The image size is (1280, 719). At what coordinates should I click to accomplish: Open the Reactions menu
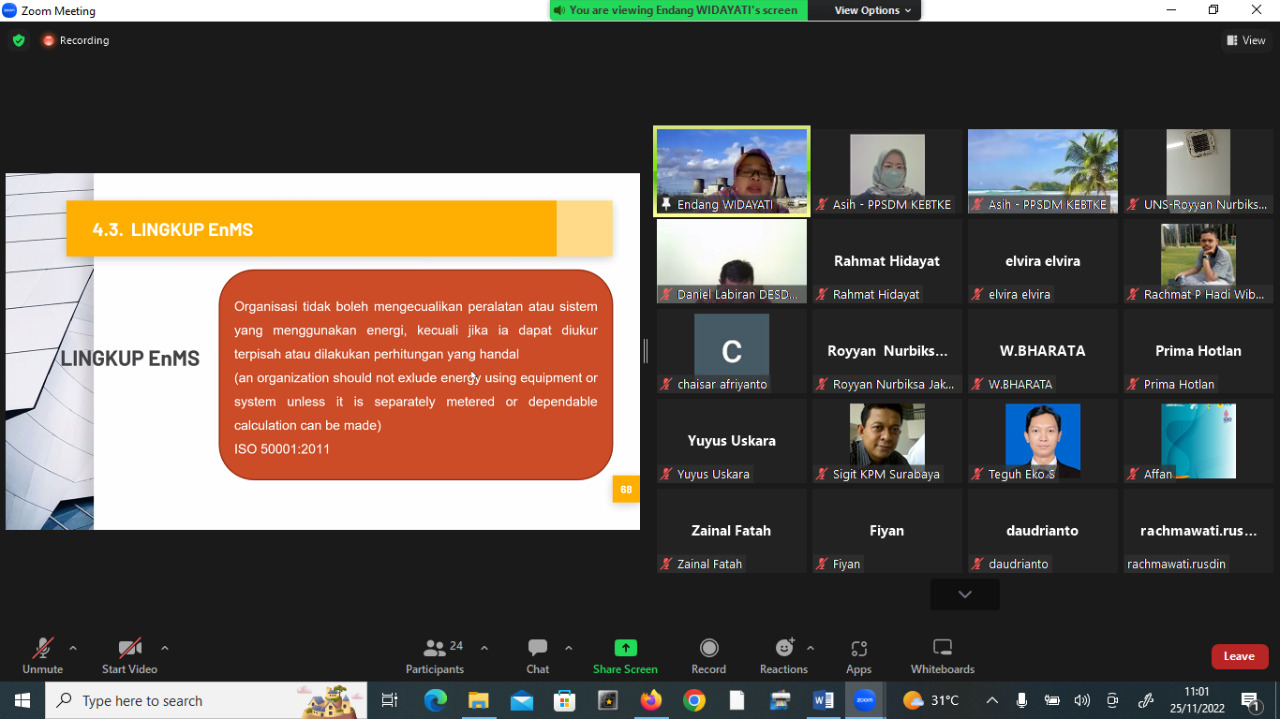[783, 656]
